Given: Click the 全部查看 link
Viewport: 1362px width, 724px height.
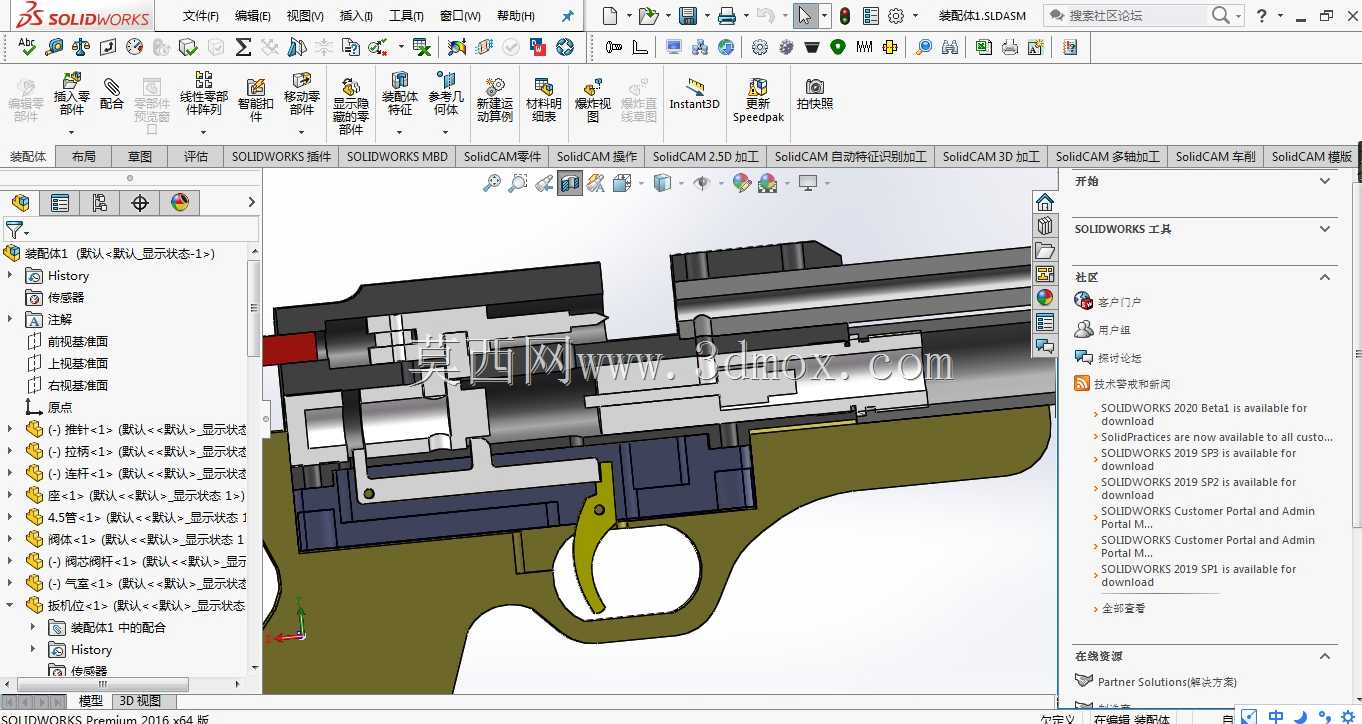Looking at the screenshot, I should [x=1123, y=608].
